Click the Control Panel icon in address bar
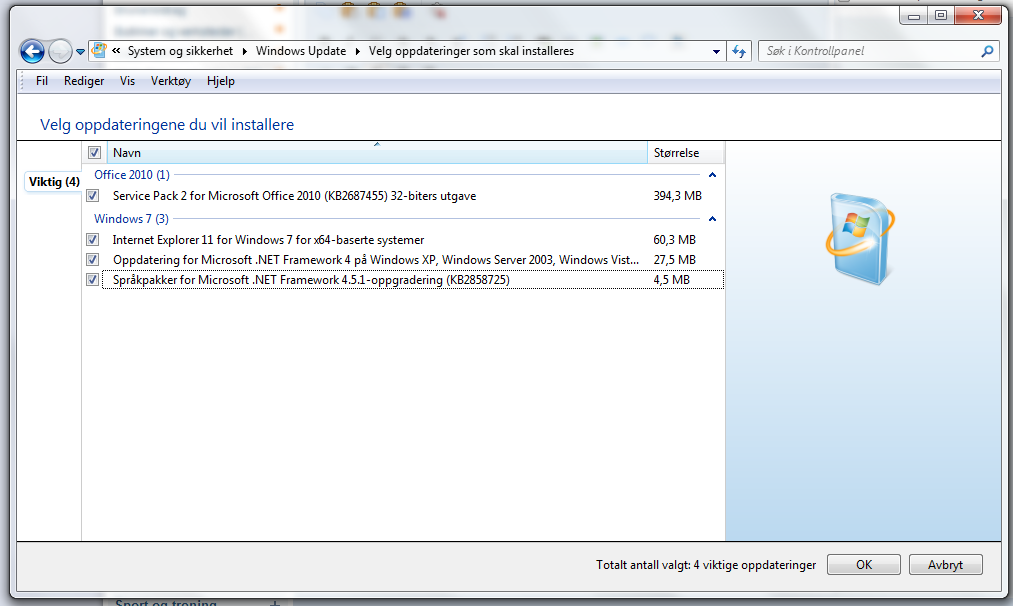The width and height of the screenshot is (1014, 606). tap(99, 50)
